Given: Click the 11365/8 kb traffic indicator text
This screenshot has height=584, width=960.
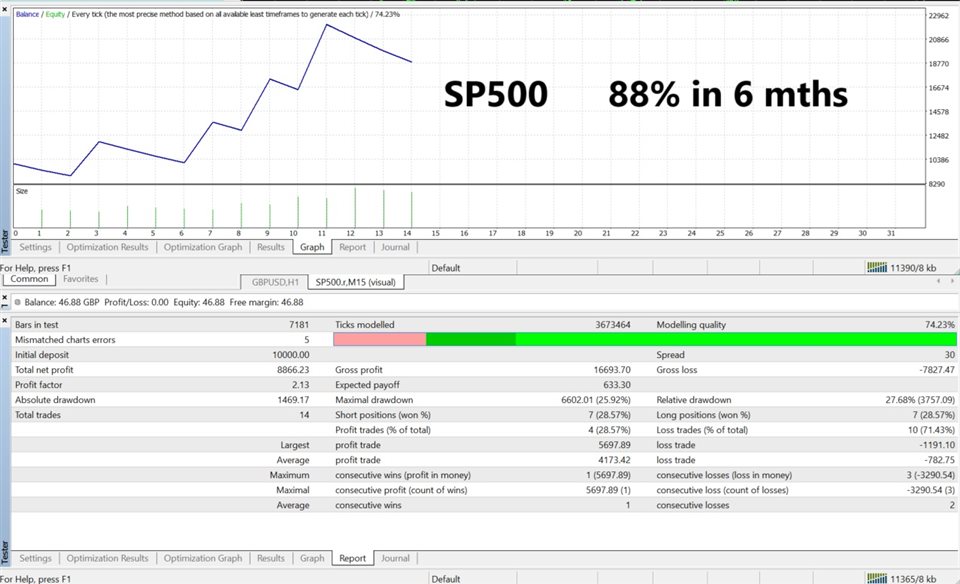Looking at the screenshot, I should click(913, 578).
